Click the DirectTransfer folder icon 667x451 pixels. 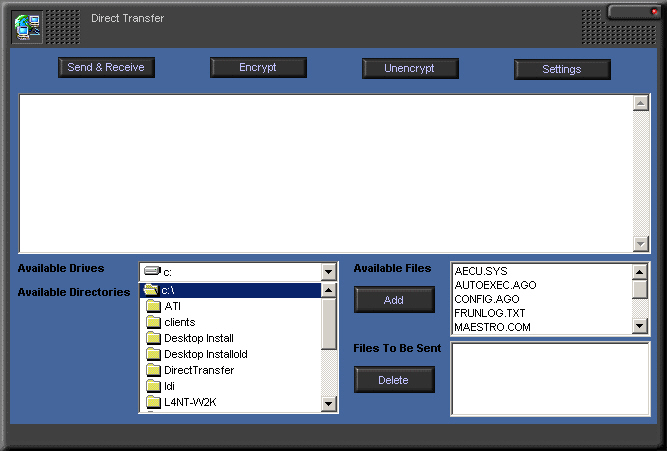153,370
